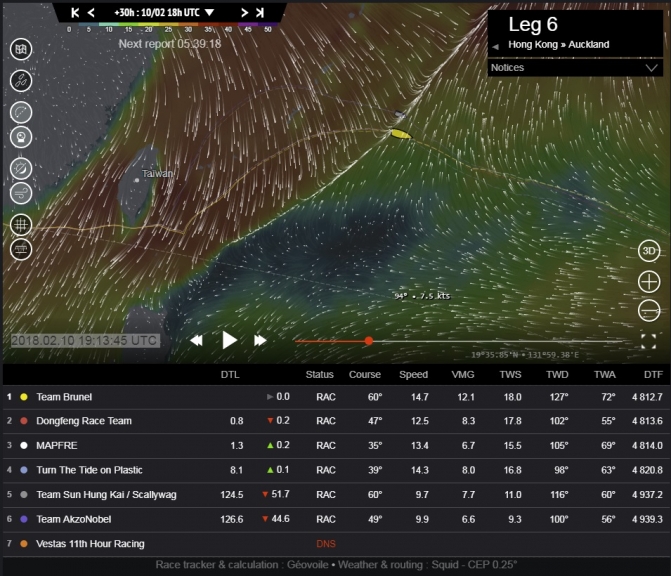This screenshot has height=576, width=671.
Task: Toggle the great-circle route arc icon
Action: click(x=21, y=113)
